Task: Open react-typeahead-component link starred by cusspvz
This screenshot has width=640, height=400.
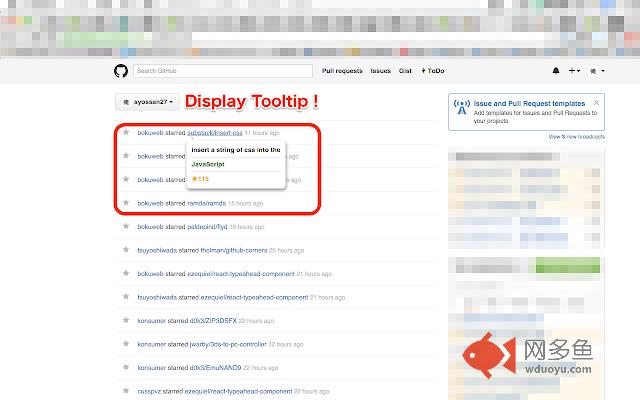Action: click(x=238, y=391)
